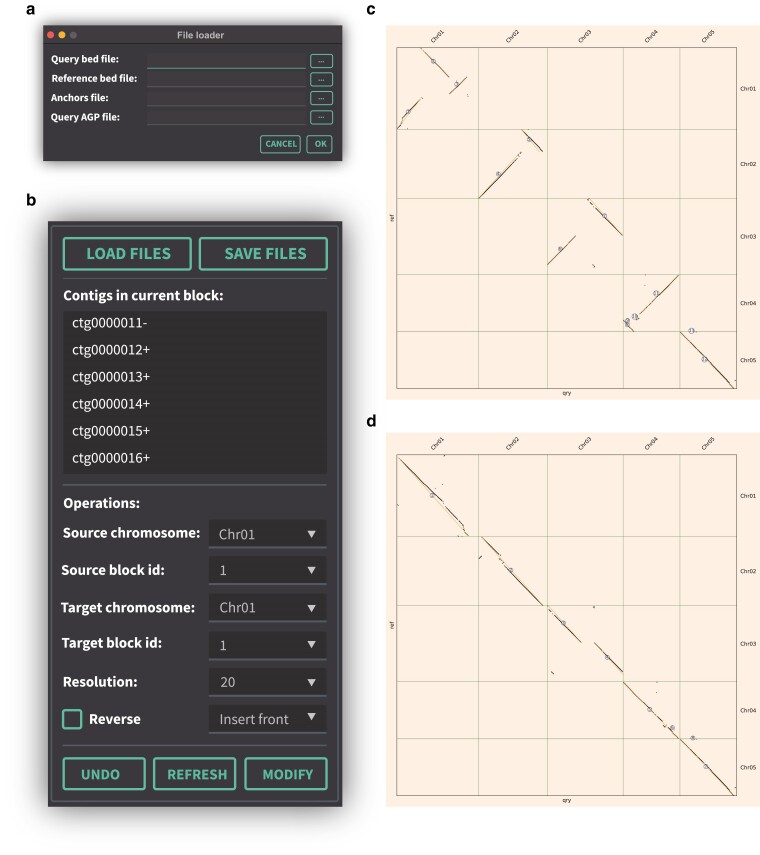Confirm File loader with OK

[x=319, y=144]
